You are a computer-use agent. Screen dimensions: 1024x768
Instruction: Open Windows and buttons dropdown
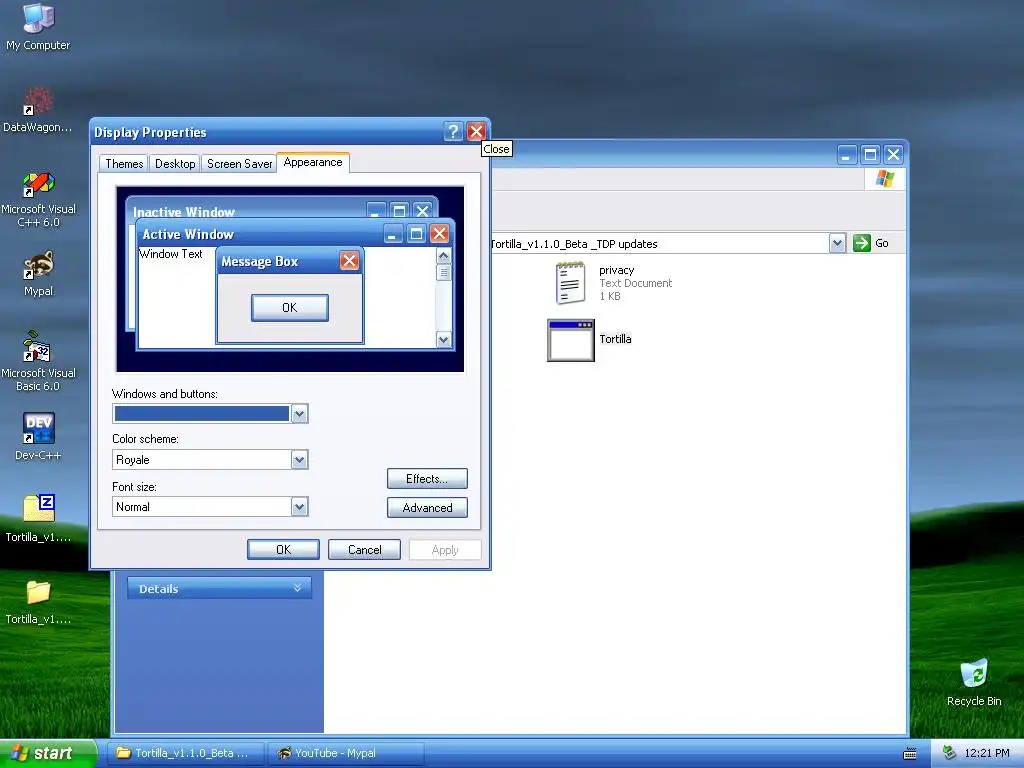299,413
